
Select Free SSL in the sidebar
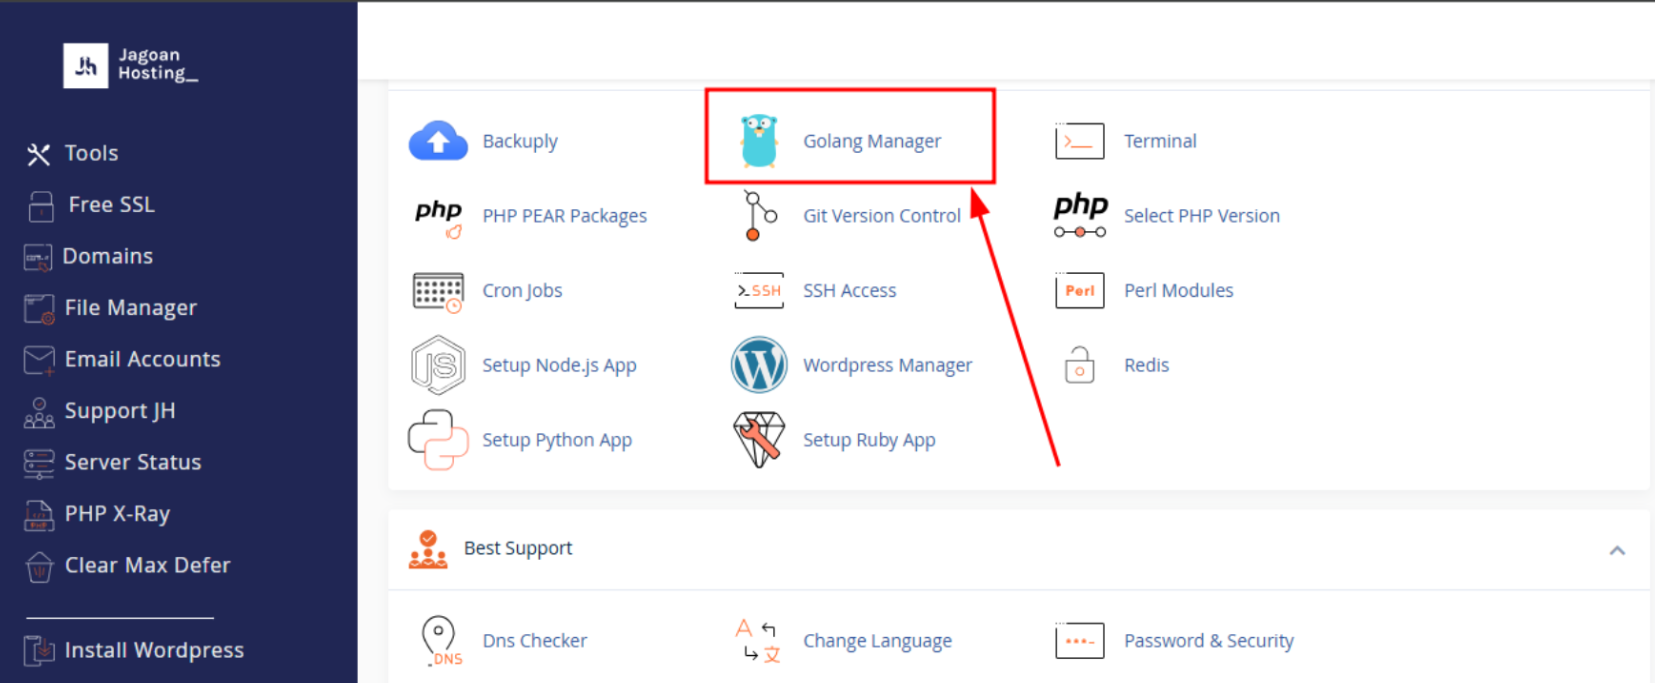[111, 205]
